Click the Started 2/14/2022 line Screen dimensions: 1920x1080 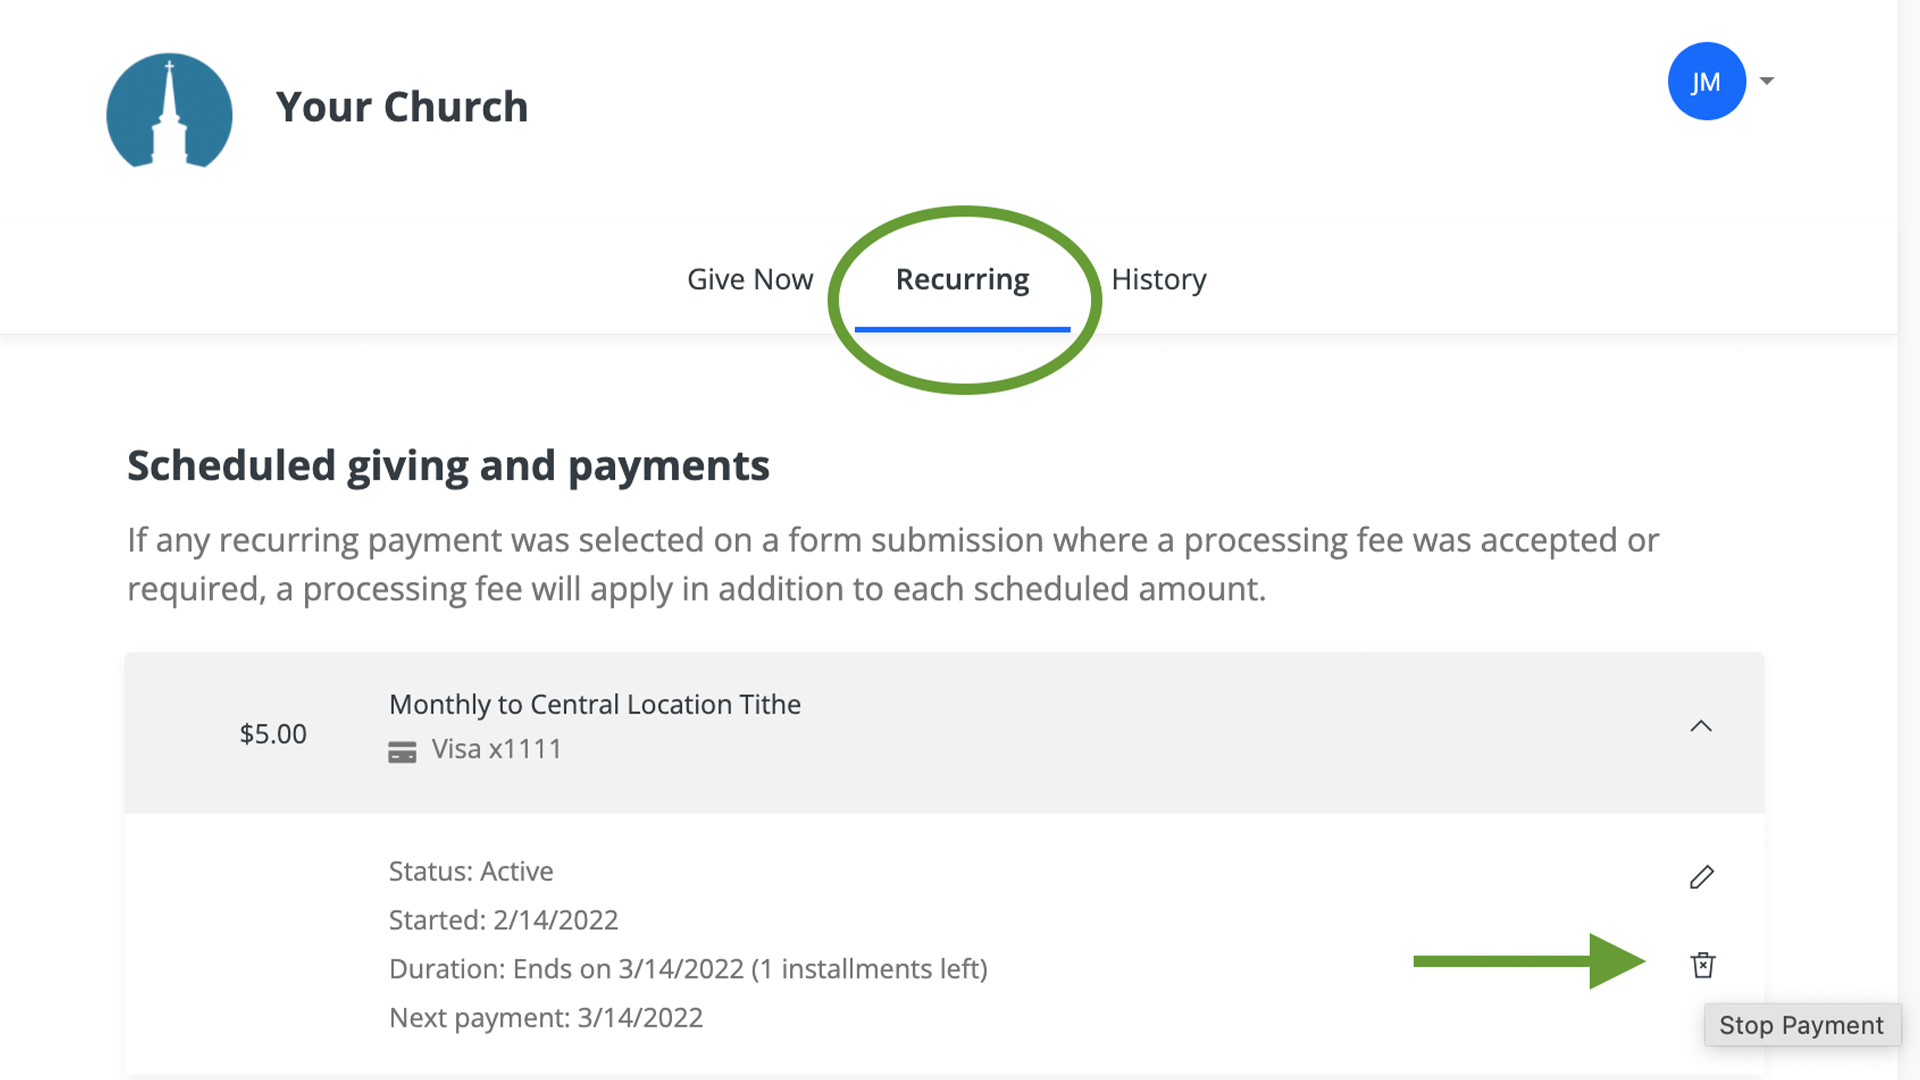(x=503, y=920)
